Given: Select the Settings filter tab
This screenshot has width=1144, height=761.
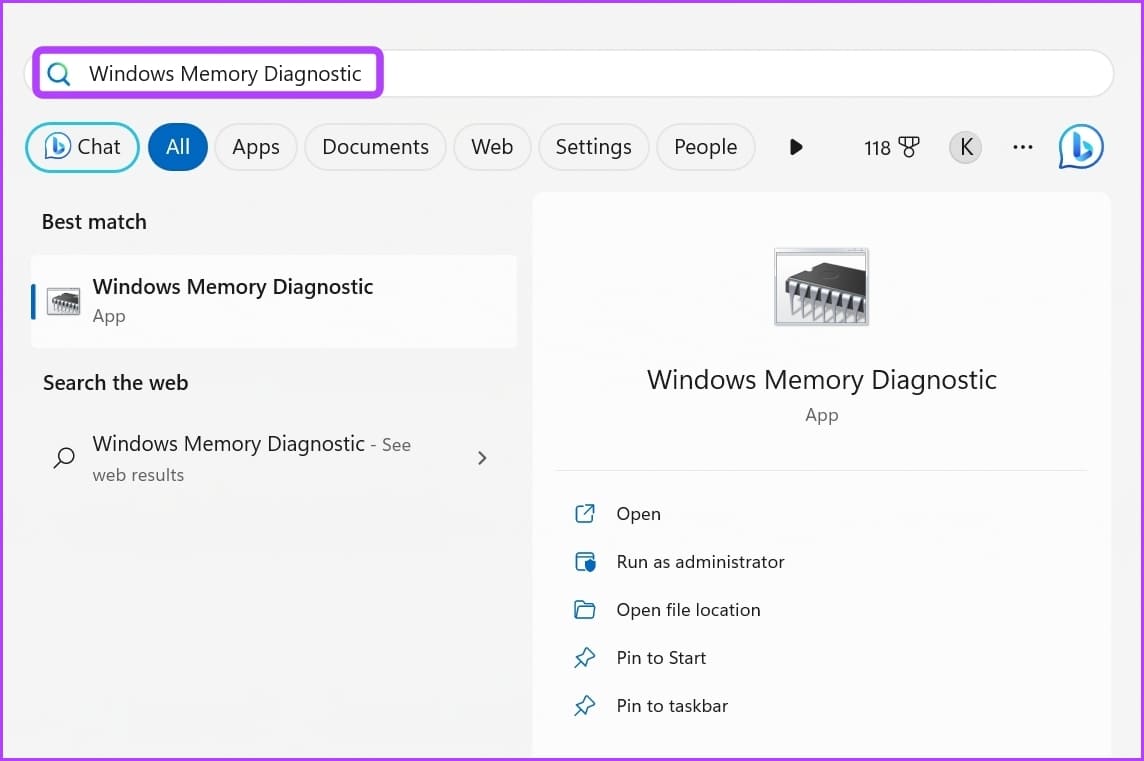Looking at the screenshot, I should click(593, 147).
